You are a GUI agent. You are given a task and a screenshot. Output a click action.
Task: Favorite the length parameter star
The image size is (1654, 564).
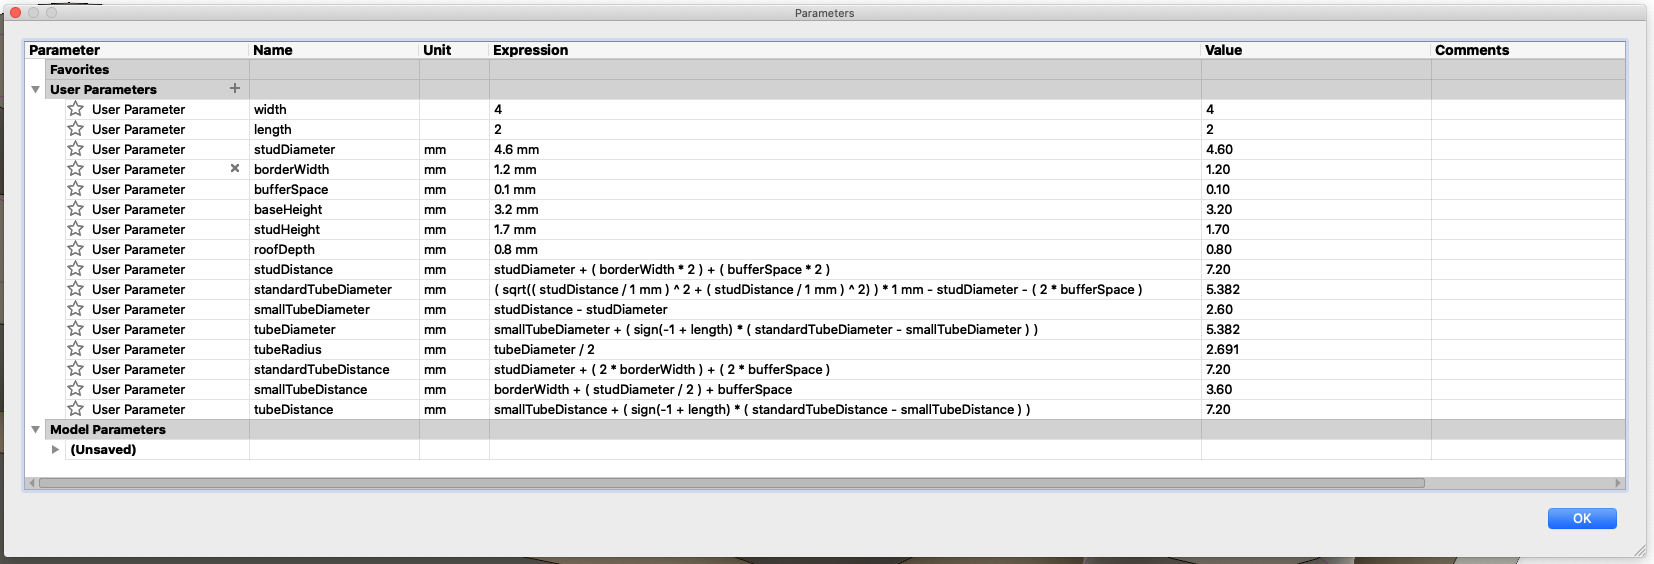pyautogui.click(x=76, y=129)
